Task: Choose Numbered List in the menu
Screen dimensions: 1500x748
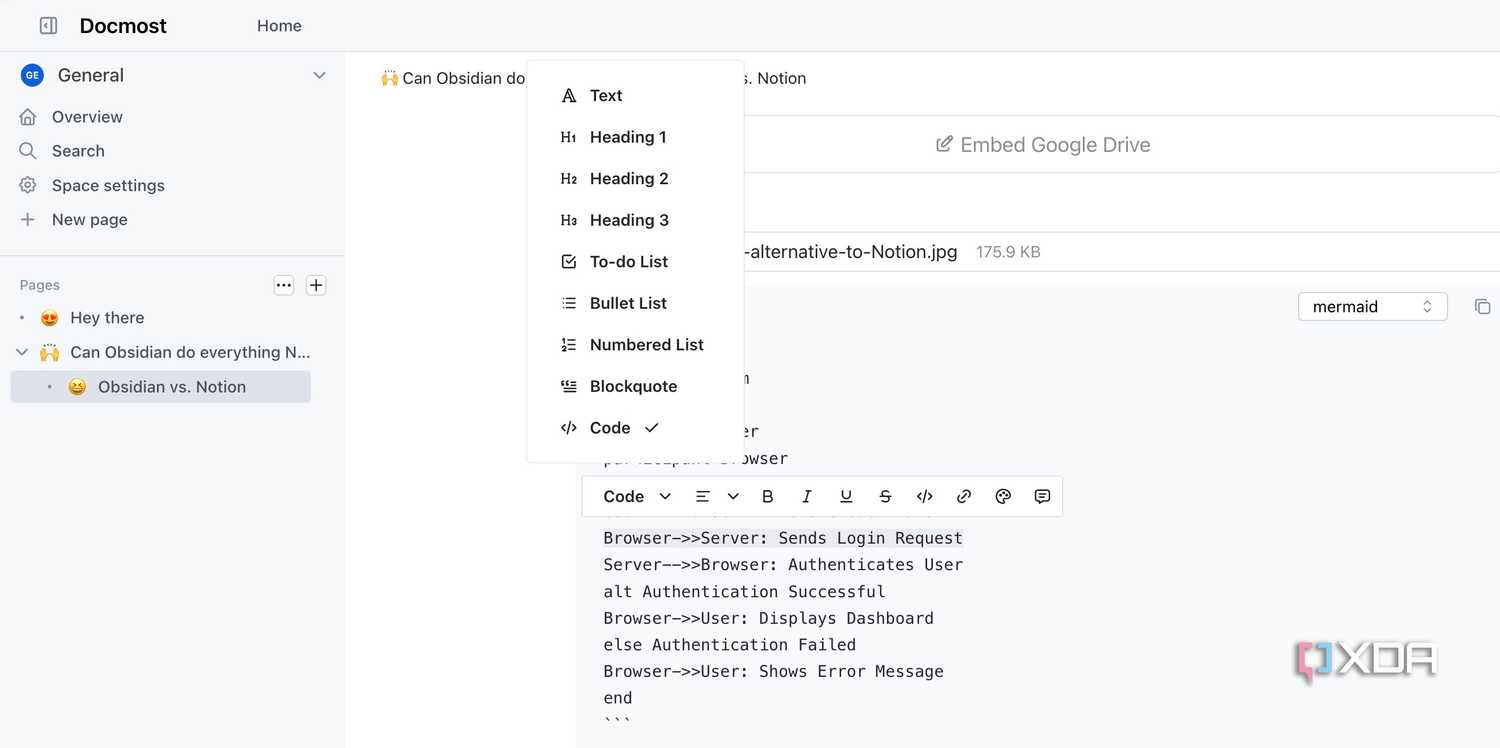Action: coord(635,345)
